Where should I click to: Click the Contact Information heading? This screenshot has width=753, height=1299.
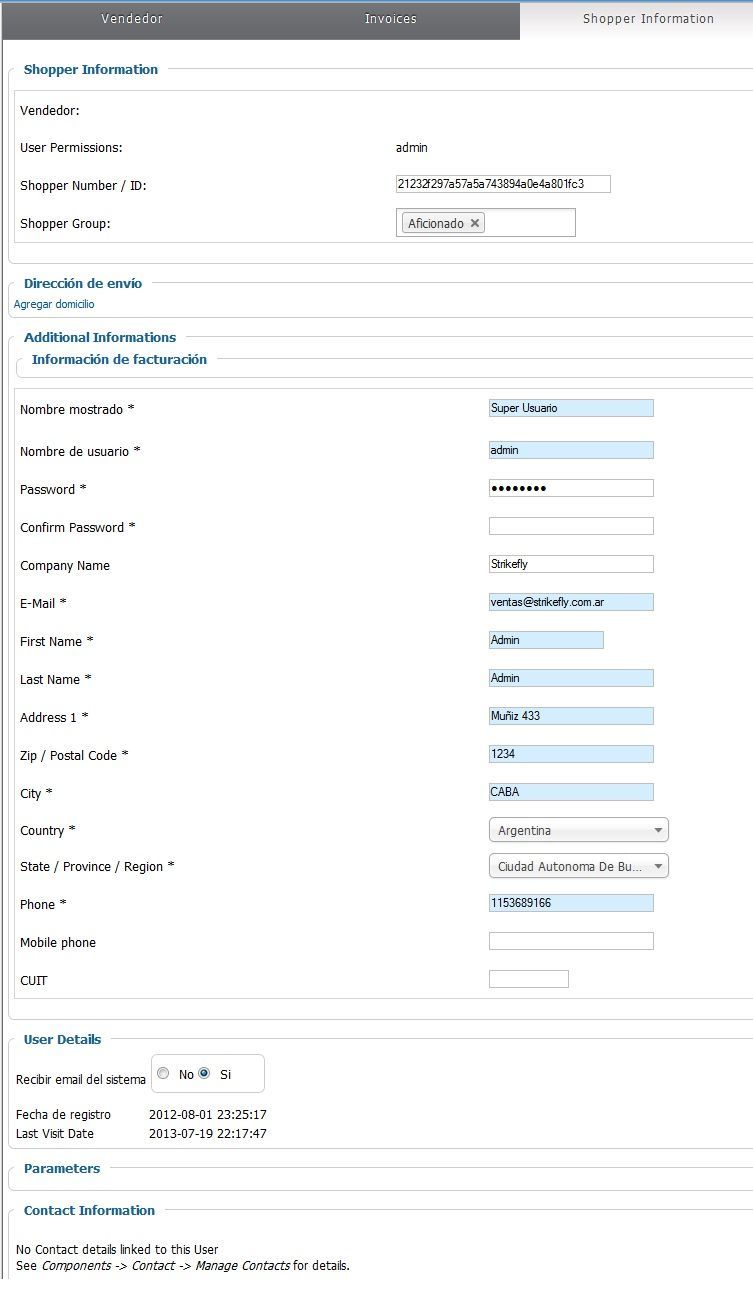(89, 1210)
